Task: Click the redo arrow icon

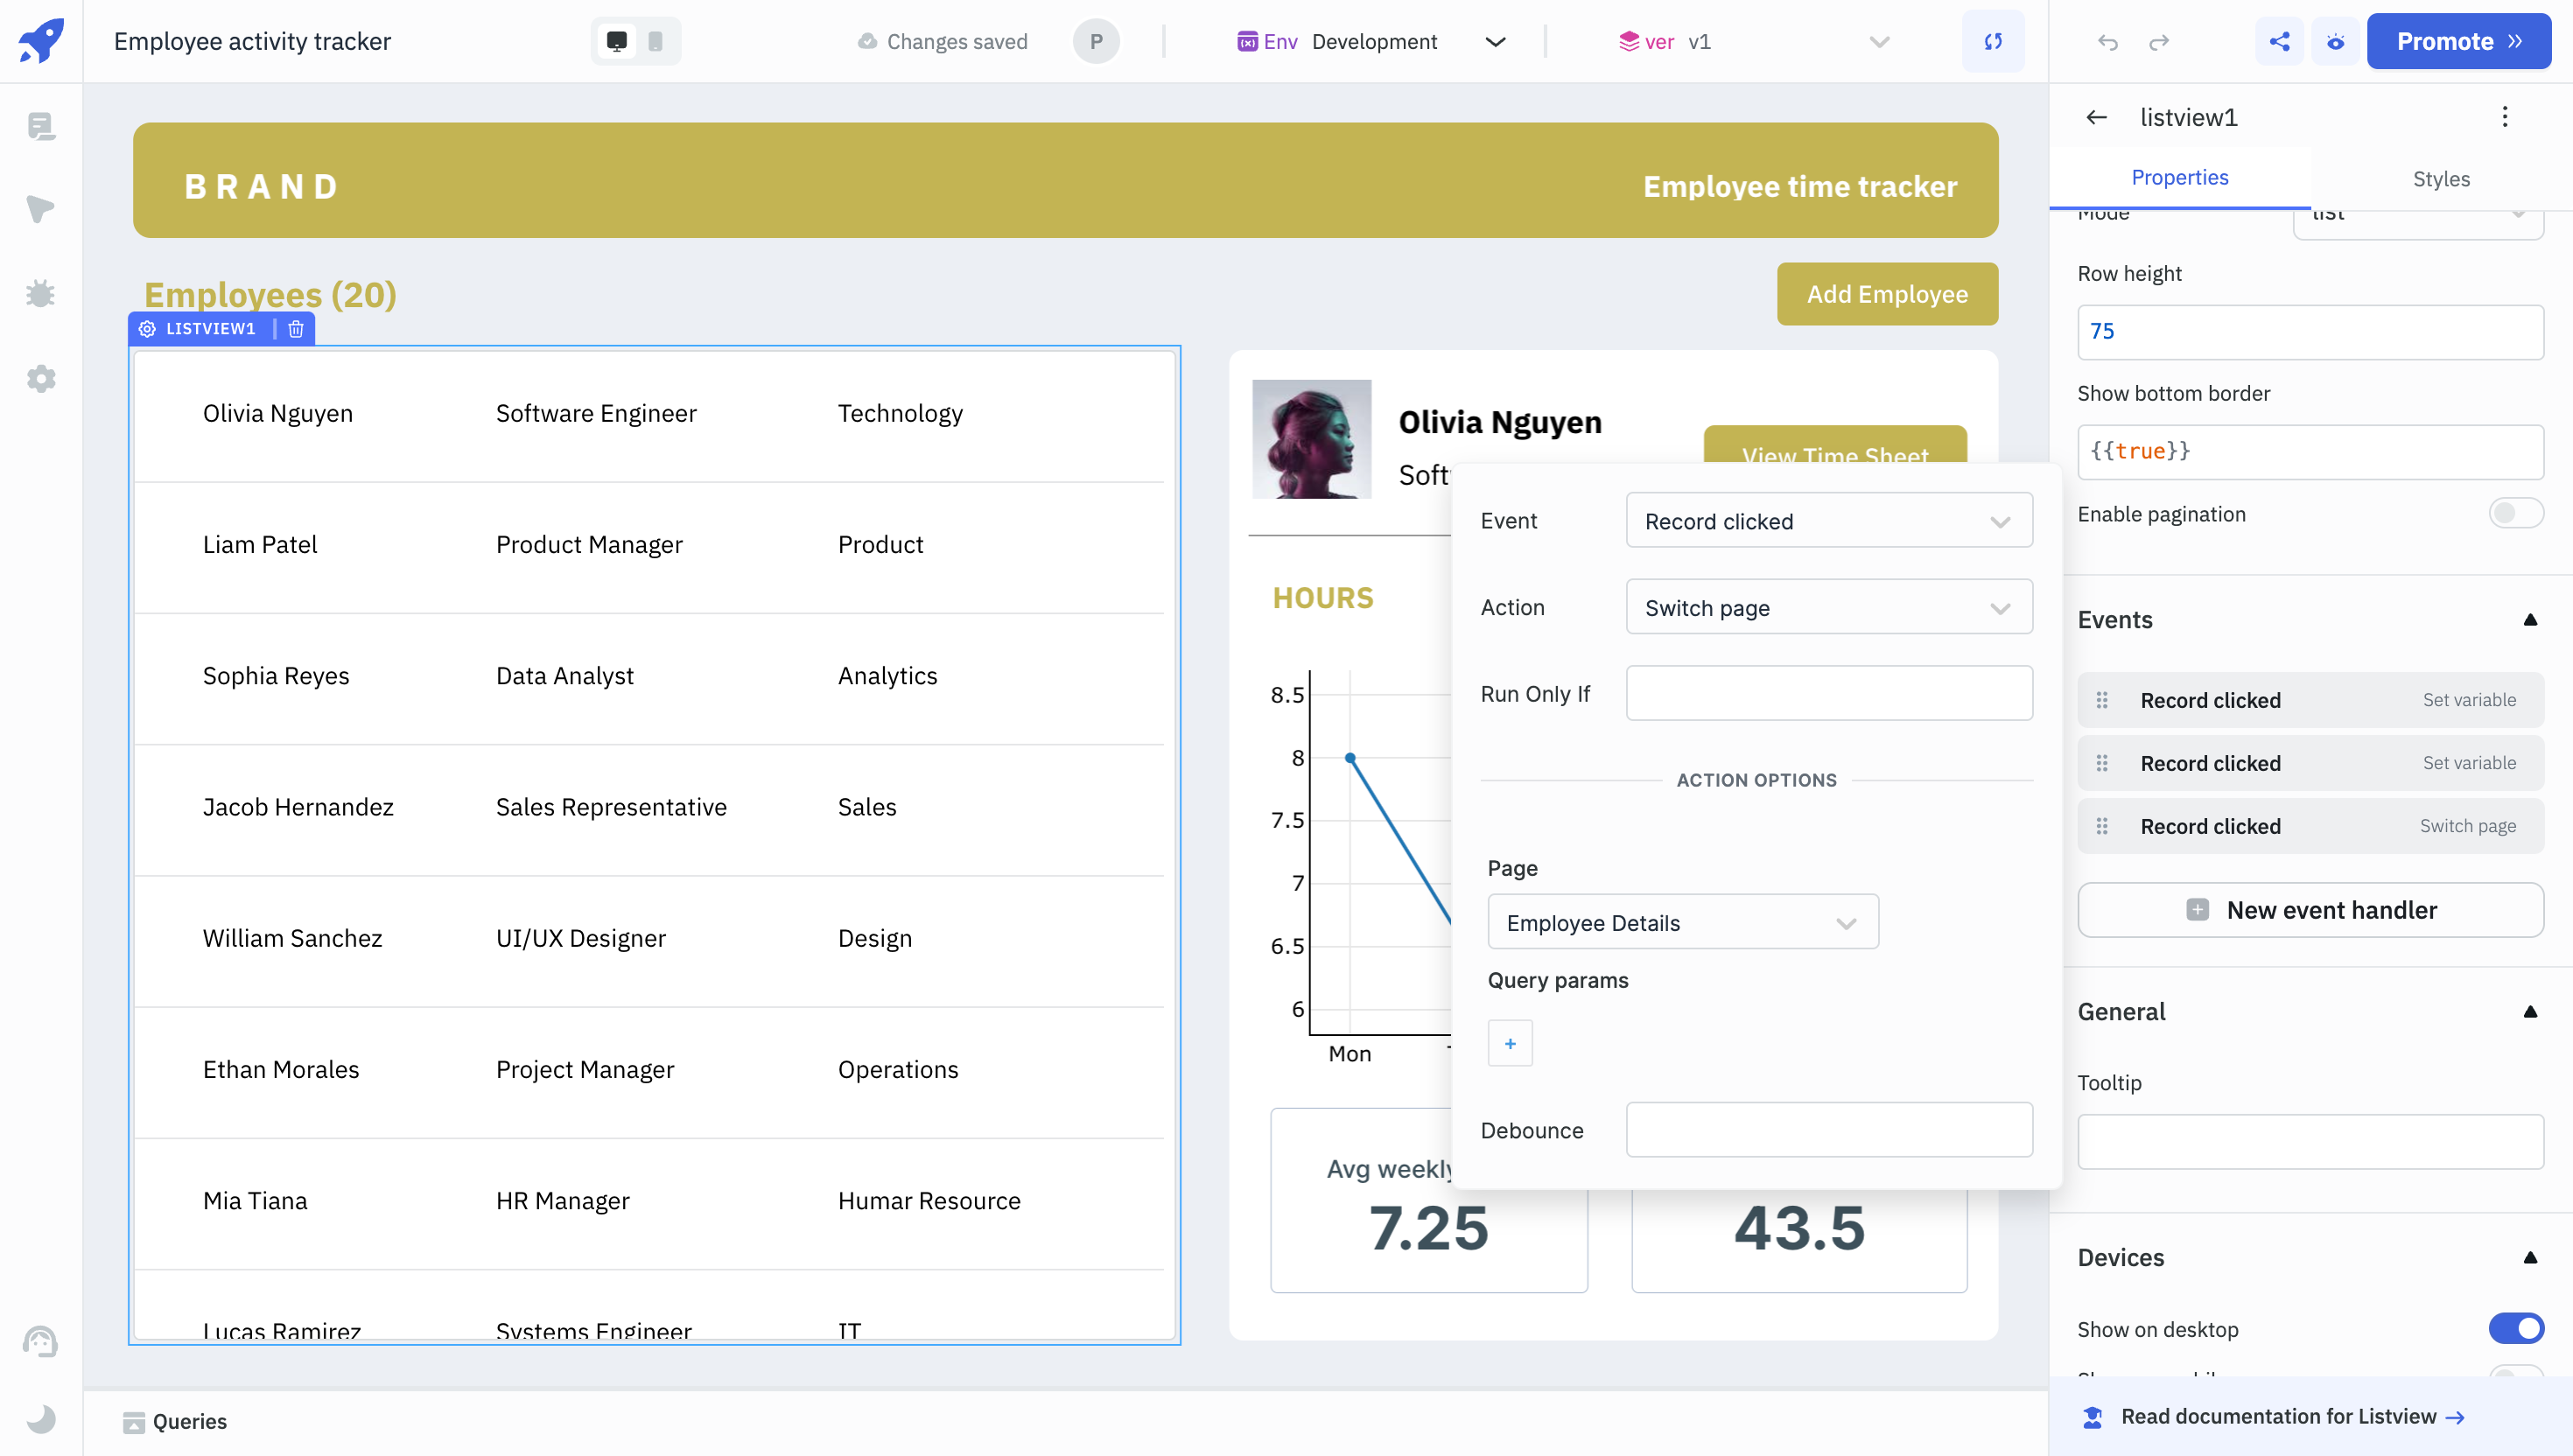Action: click(x=2157, y=42)
